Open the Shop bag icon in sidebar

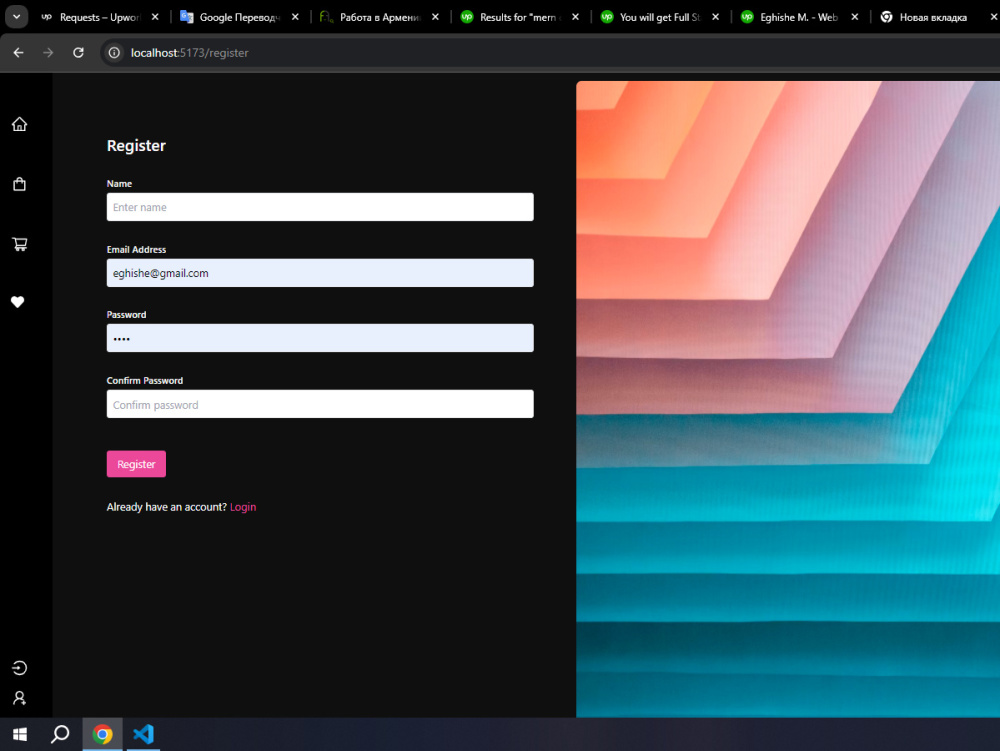coord(19,184)
